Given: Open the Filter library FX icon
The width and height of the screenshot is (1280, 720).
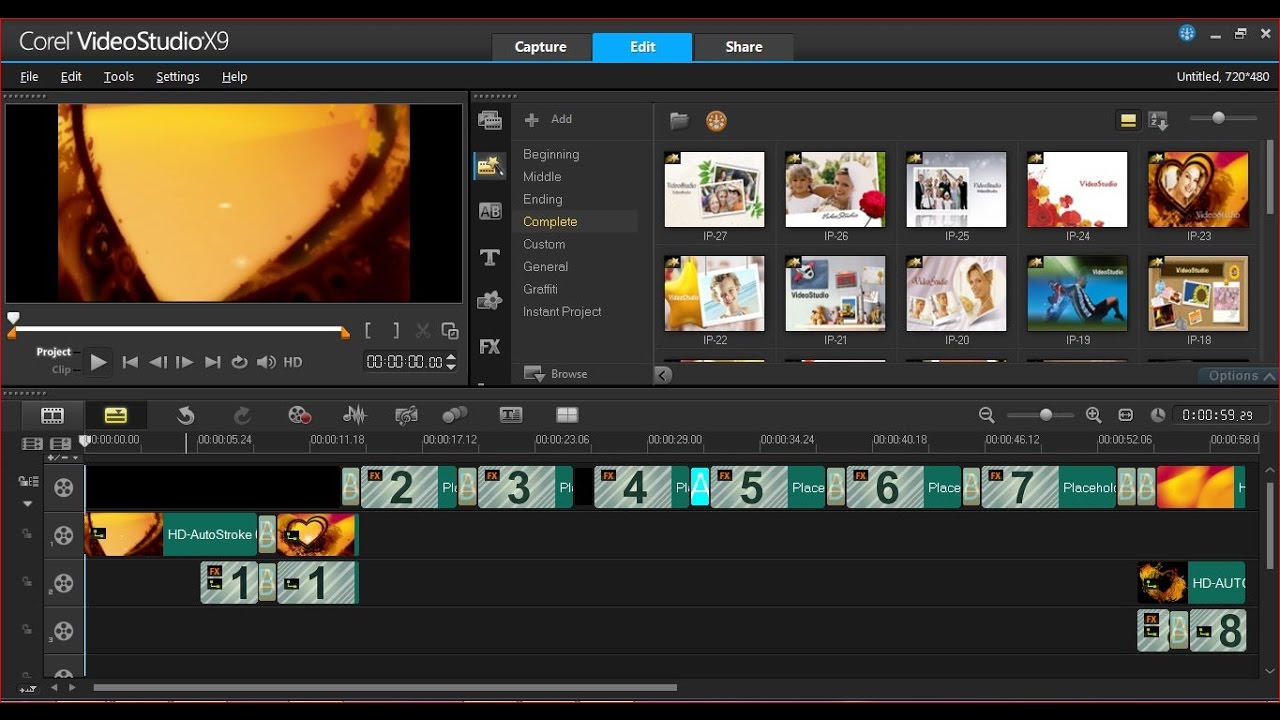Looking at the screenshot, I should 490,347.
